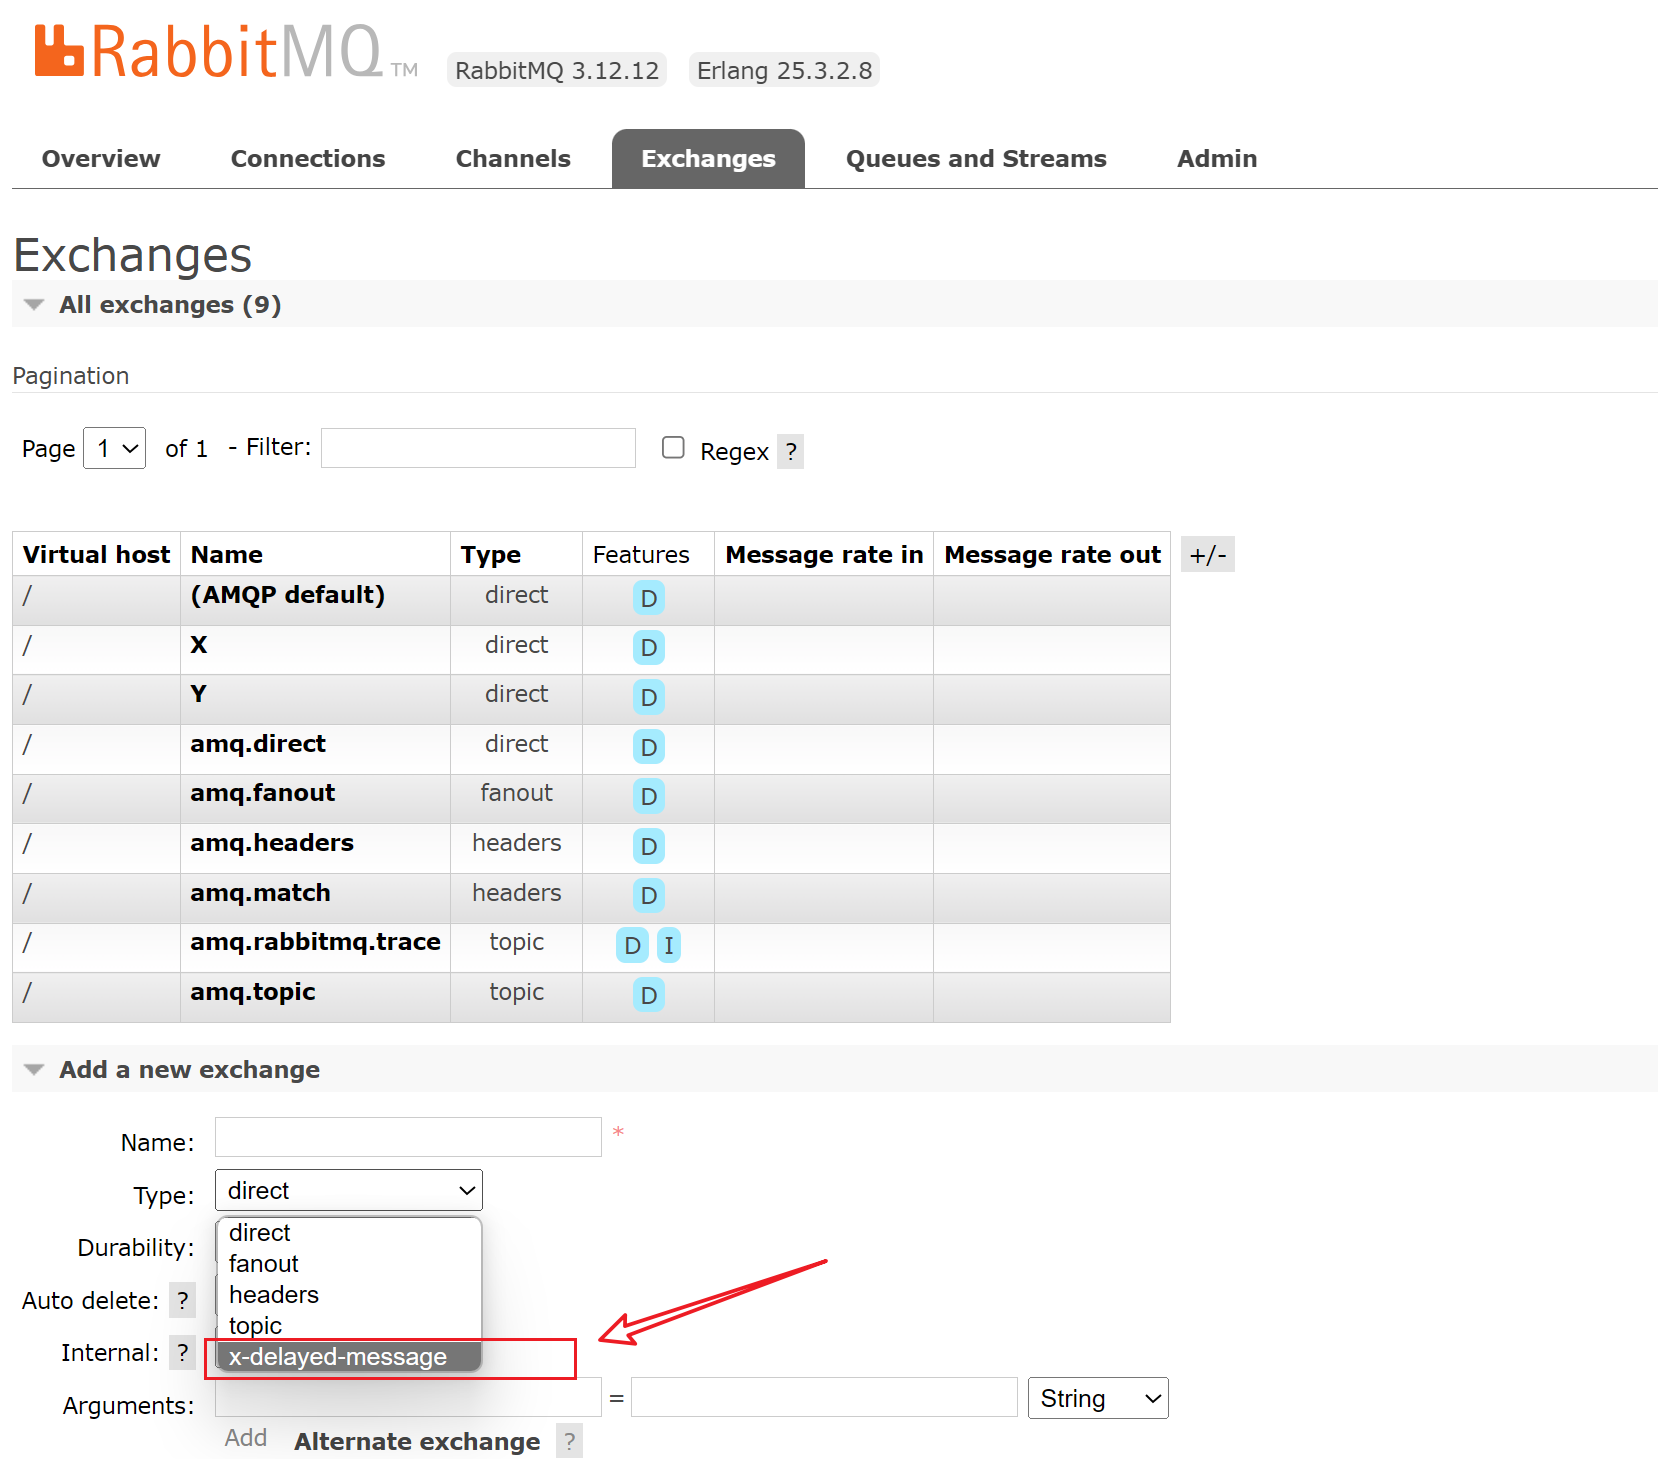
Task: Open the argument String type dropdown
Action: (x=1098, y=1398)
